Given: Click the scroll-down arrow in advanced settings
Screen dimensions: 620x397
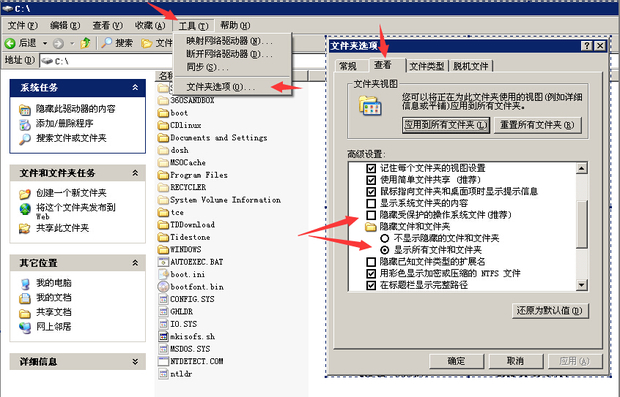Looking at the screenshot, I should pos(582,284).
